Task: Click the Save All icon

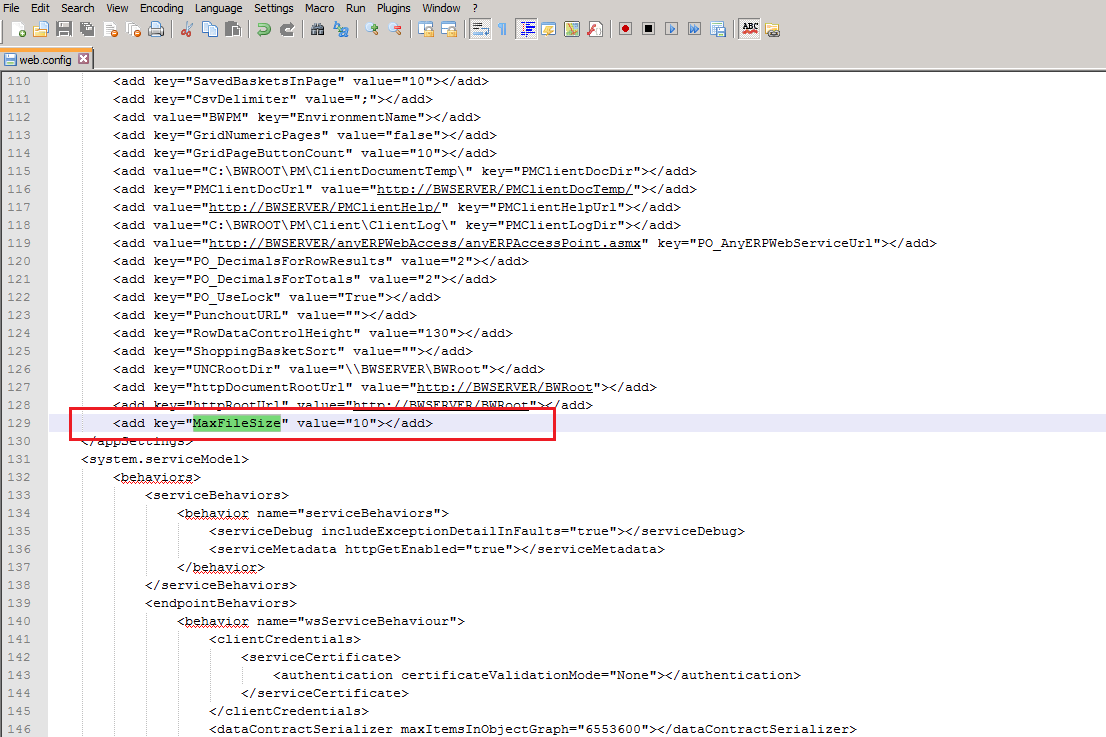Action: (x=87, y=30)
